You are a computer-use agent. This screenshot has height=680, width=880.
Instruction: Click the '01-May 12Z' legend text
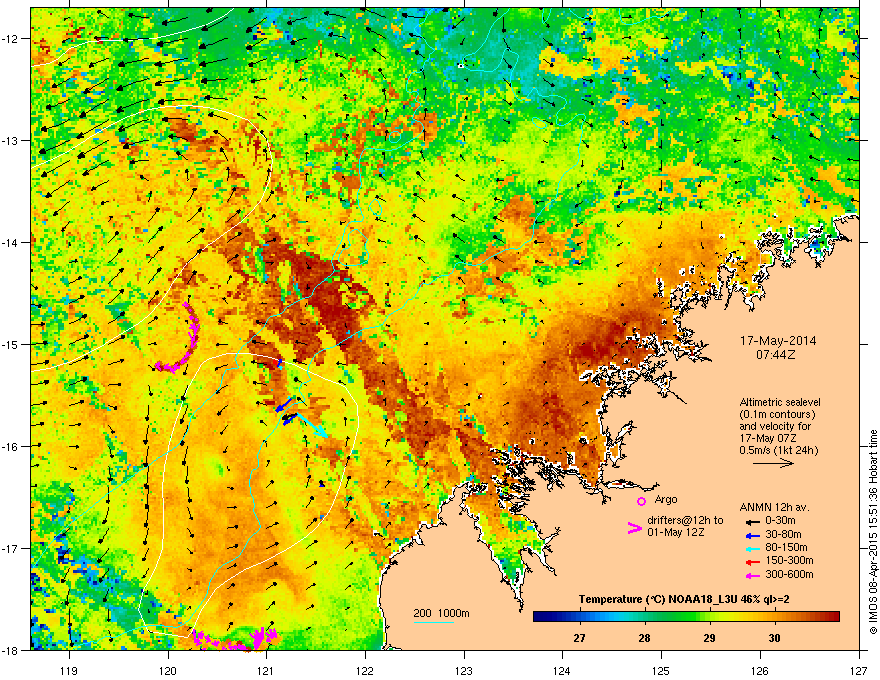[675, 532]
